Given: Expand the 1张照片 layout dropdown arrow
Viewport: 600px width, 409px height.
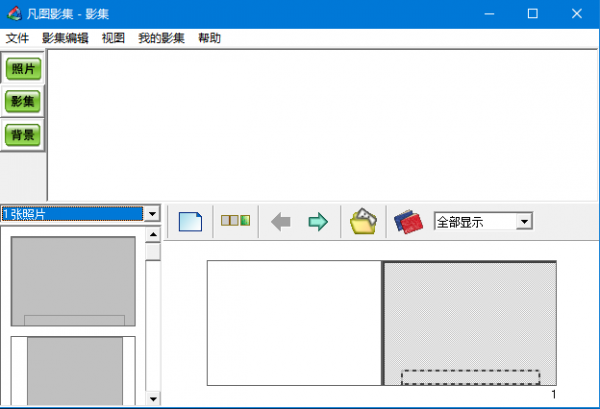Looking at the screenshot, I should pyautogui.click(x=152, y=213).
